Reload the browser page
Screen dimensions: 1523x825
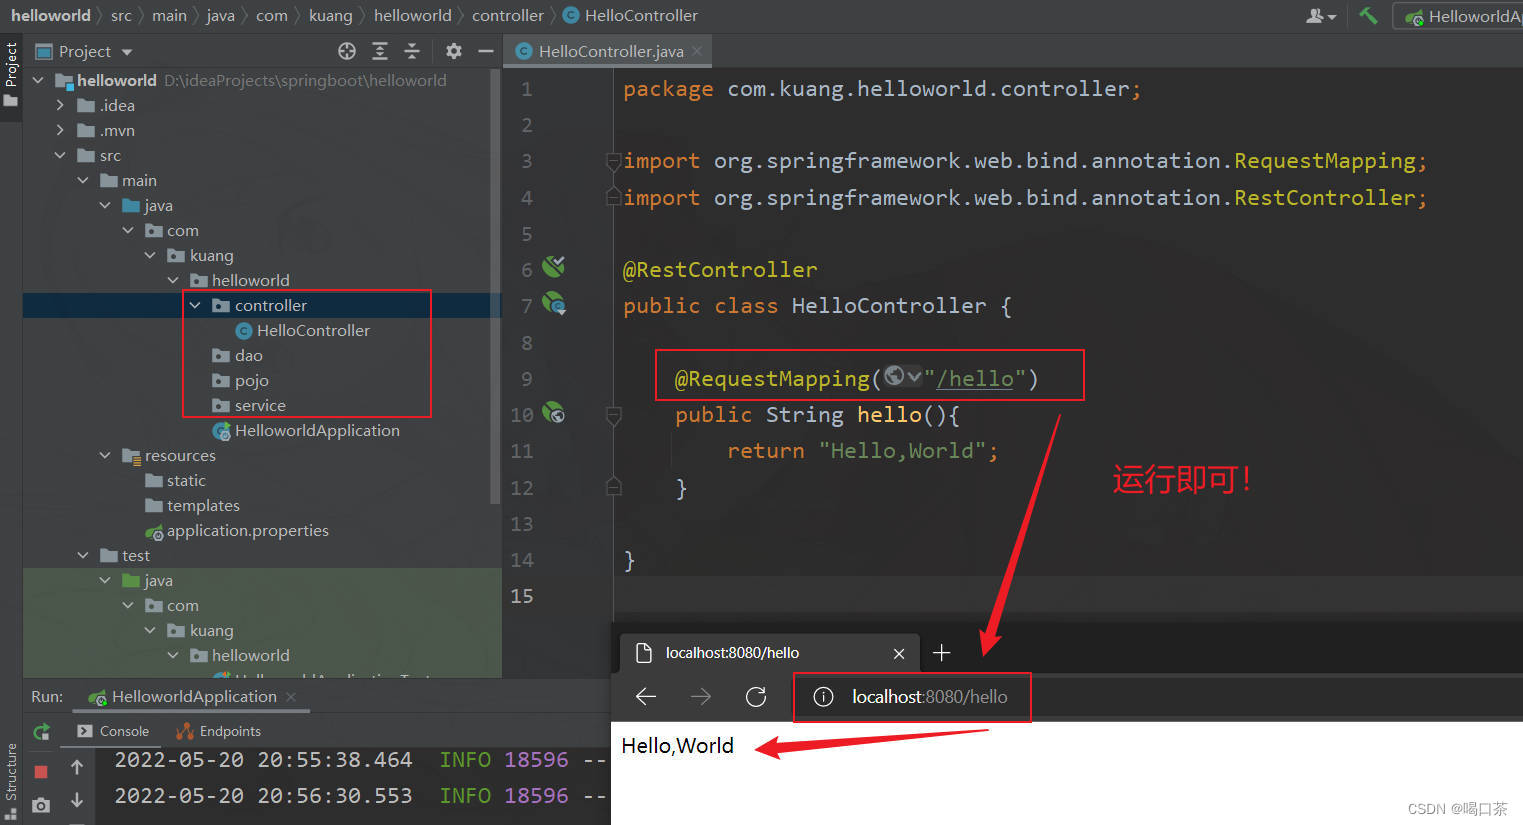pos(756,696)
